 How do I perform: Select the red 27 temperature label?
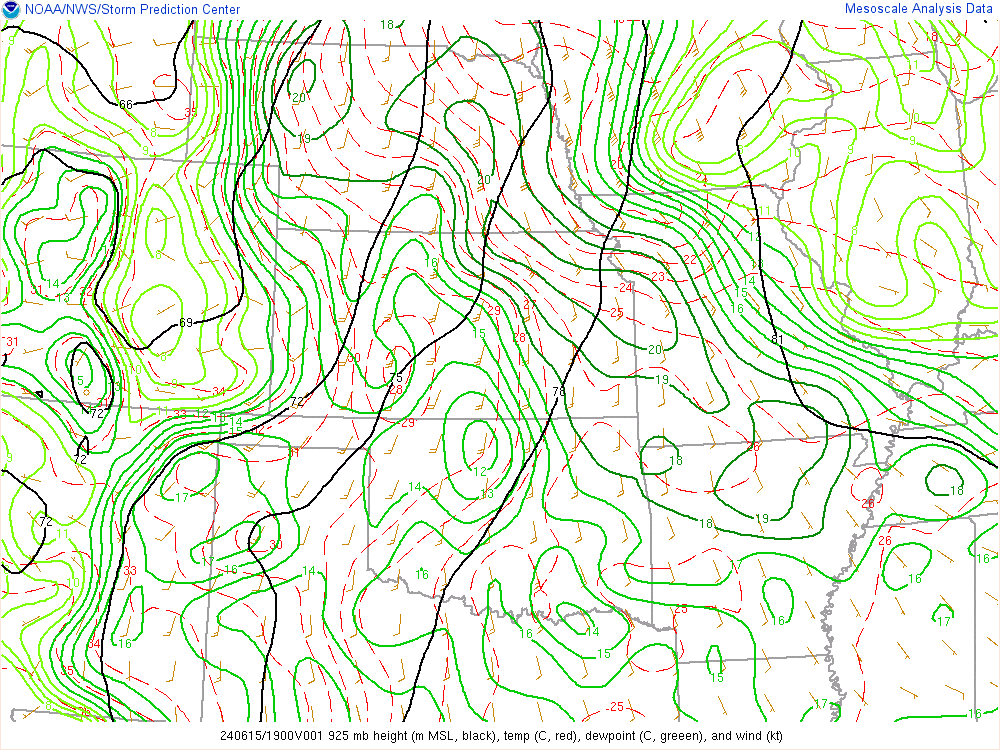click(530, 304)
